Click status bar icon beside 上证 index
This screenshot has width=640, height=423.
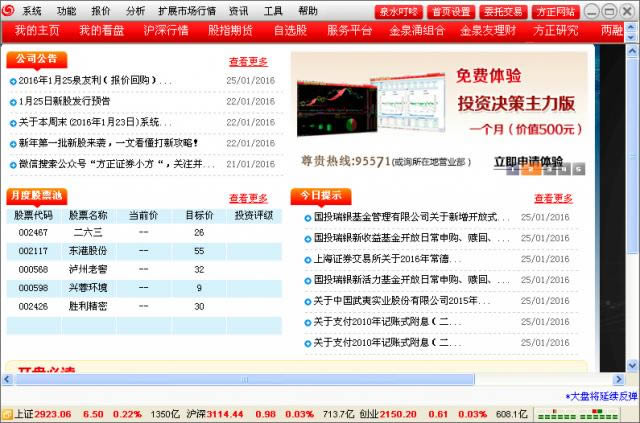[7, 414]
